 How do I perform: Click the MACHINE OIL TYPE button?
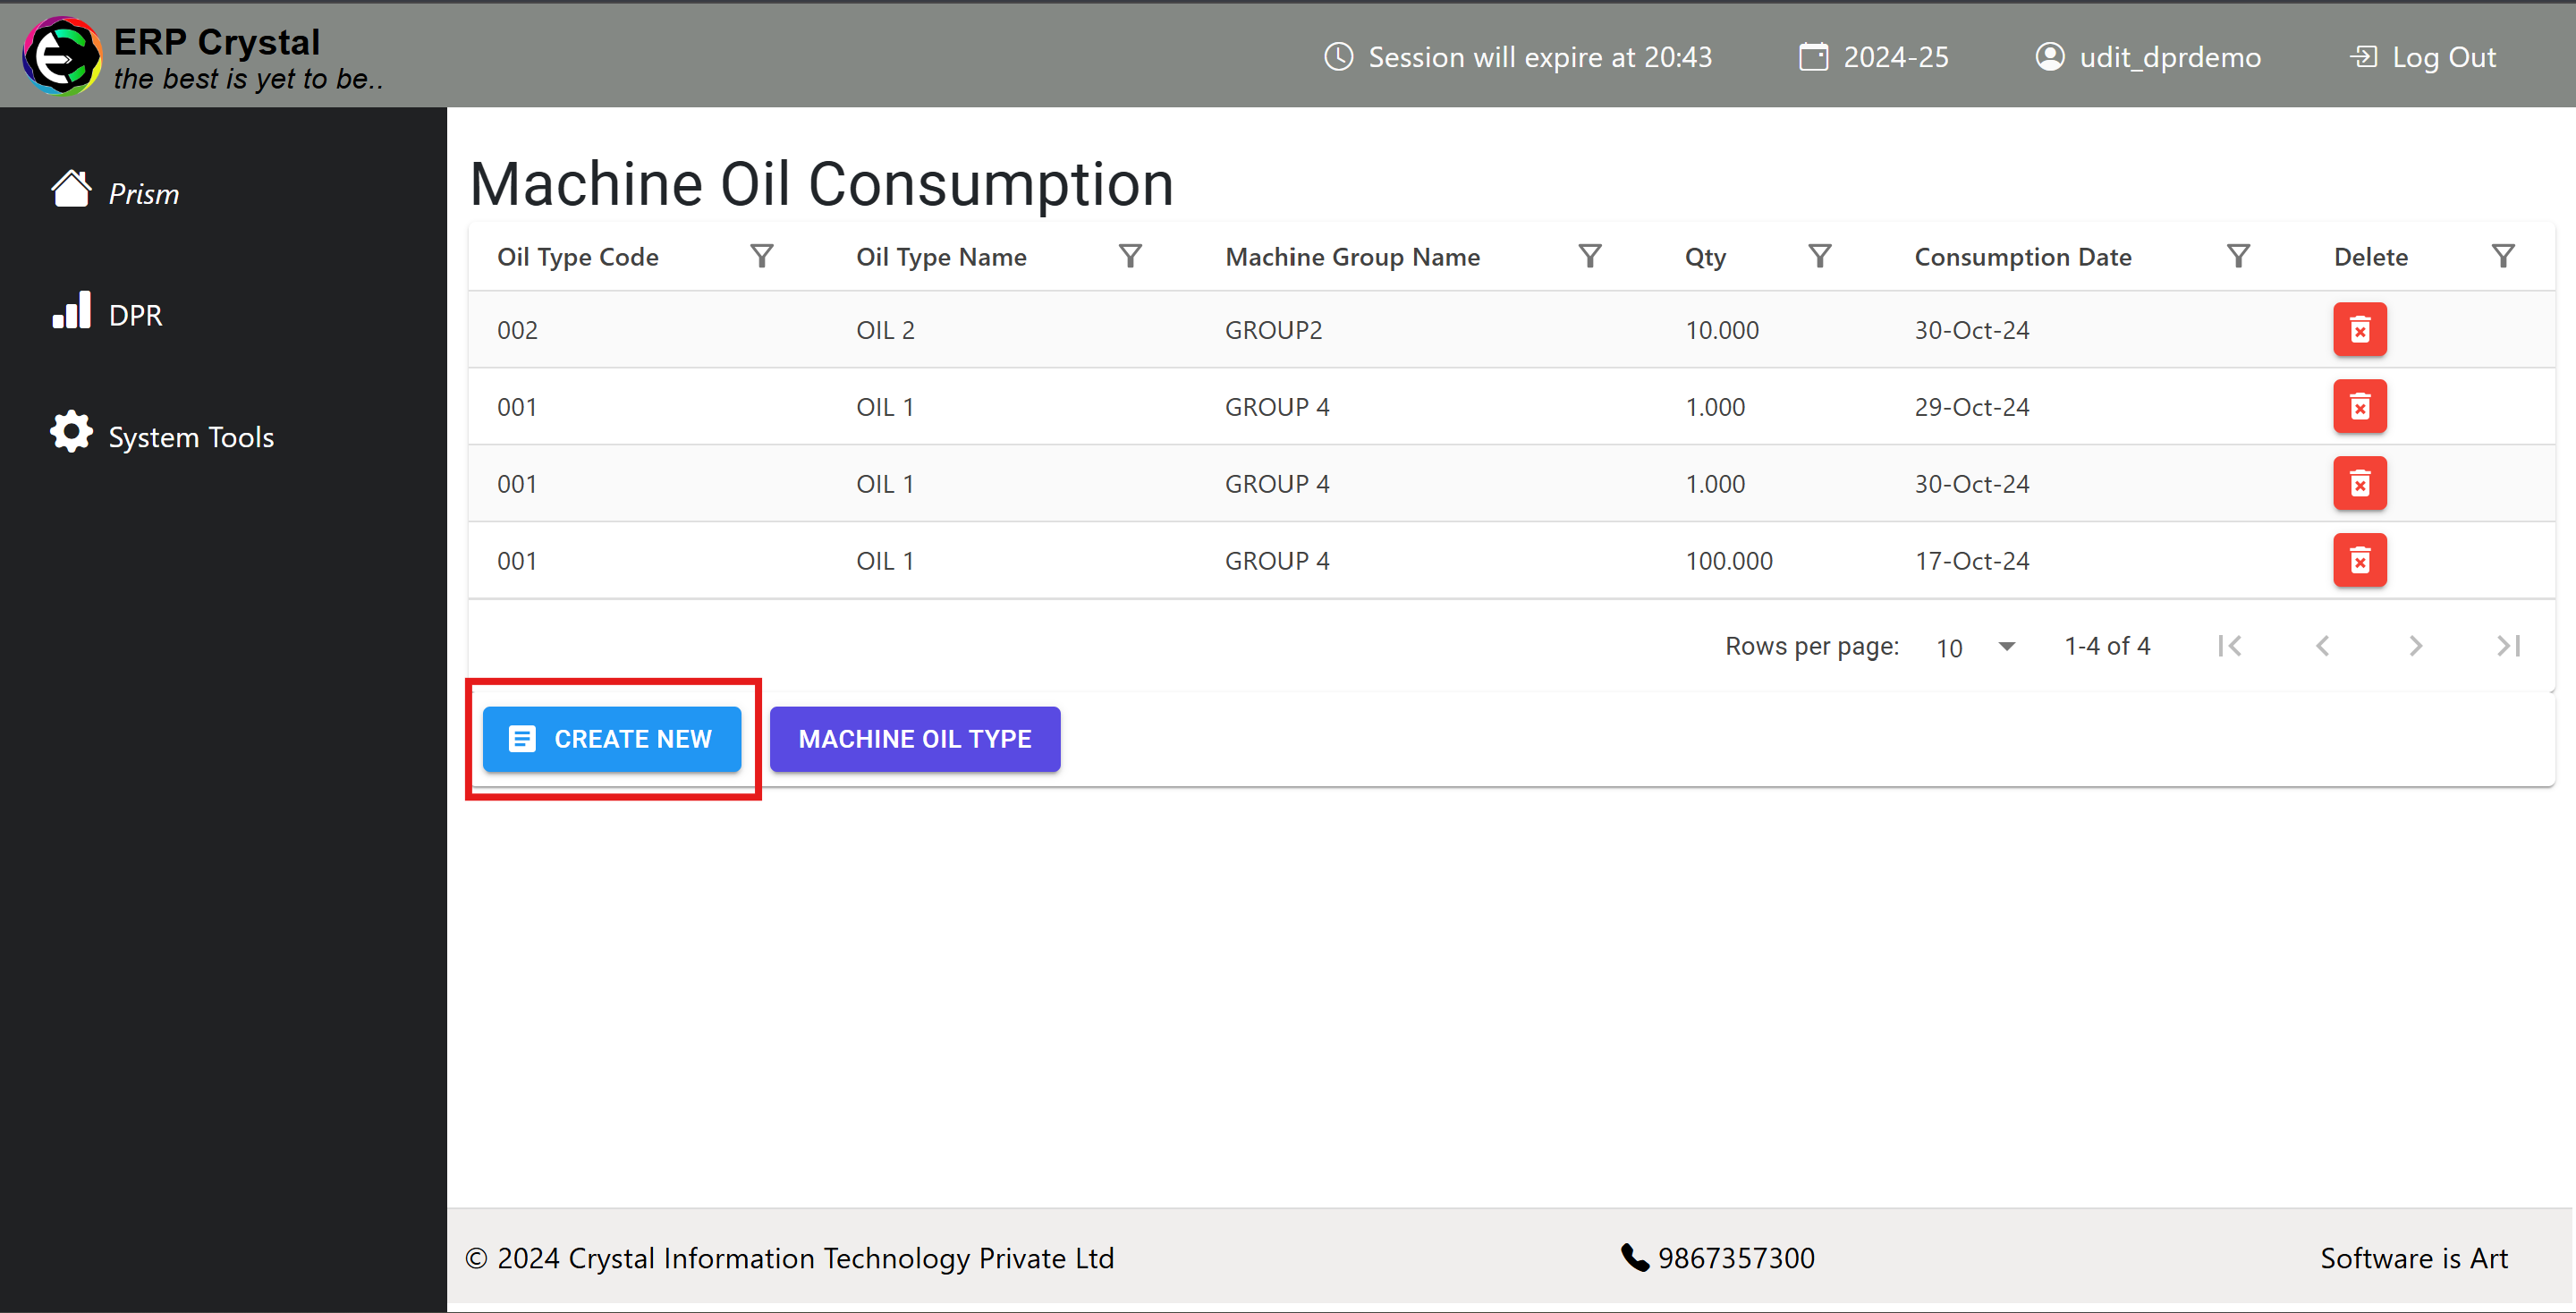[x=916, y=739]
